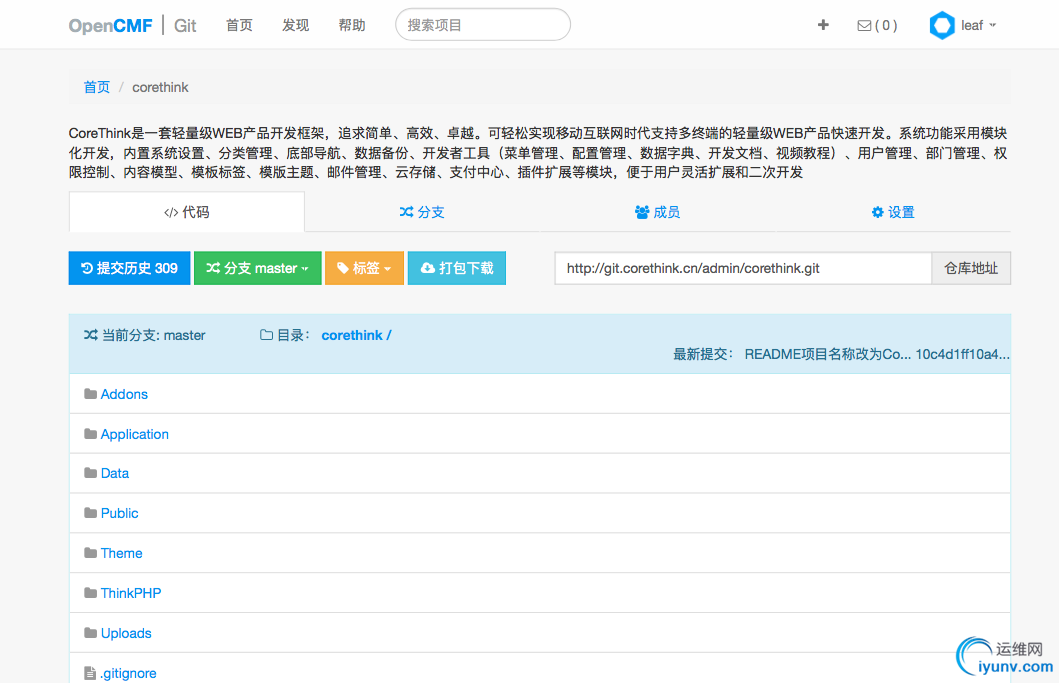Image resolution: width=1059 pixels, height=683 pixels.
Task: Click the .gitignore file icon
Action: pyautogui.click(x=90, y=673)
